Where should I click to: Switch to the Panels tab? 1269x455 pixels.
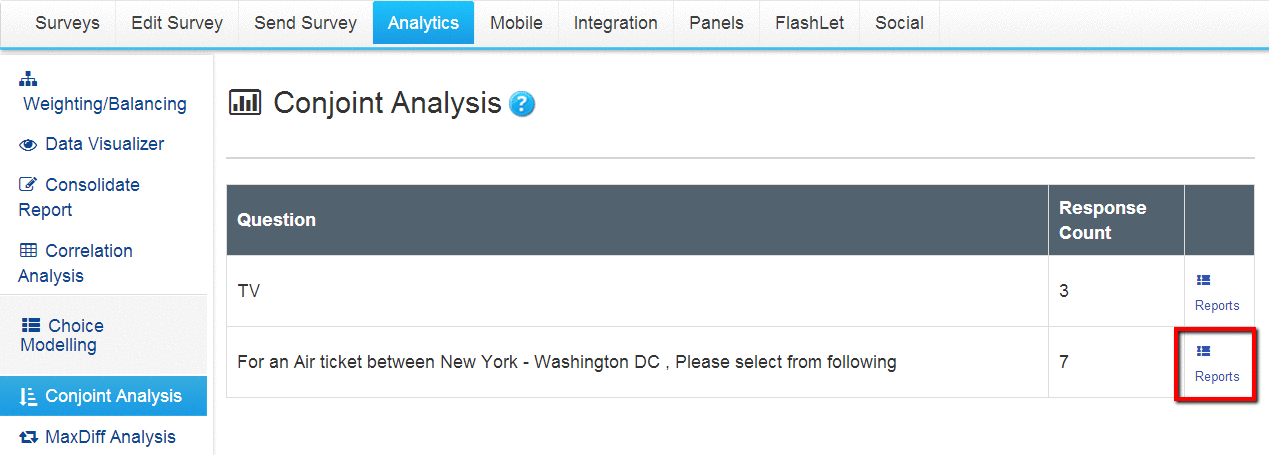click(x=717, y=23)
